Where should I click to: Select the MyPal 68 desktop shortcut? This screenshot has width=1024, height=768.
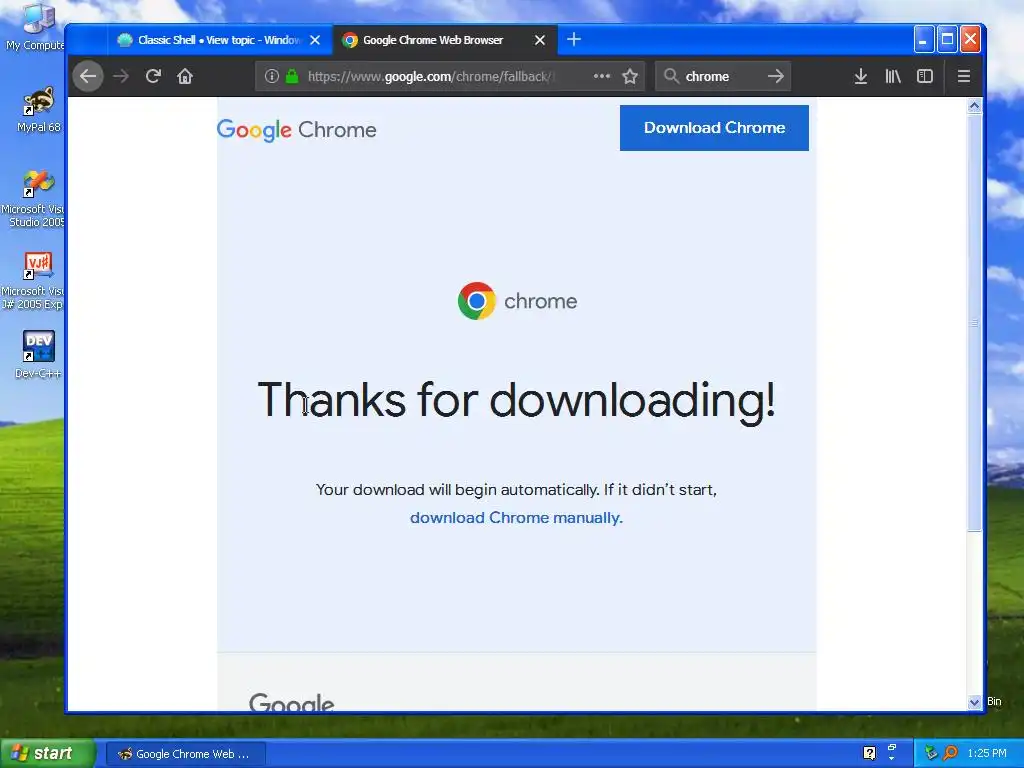point(38,110)
